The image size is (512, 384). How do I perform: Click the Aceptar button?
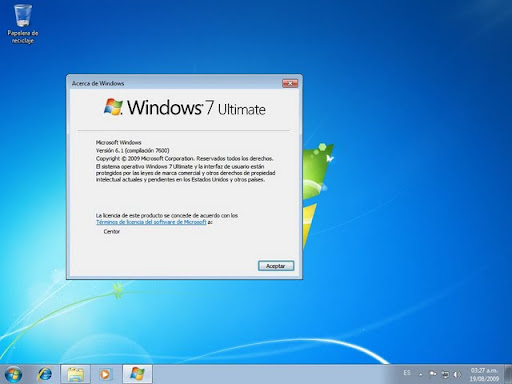(276, 266)
